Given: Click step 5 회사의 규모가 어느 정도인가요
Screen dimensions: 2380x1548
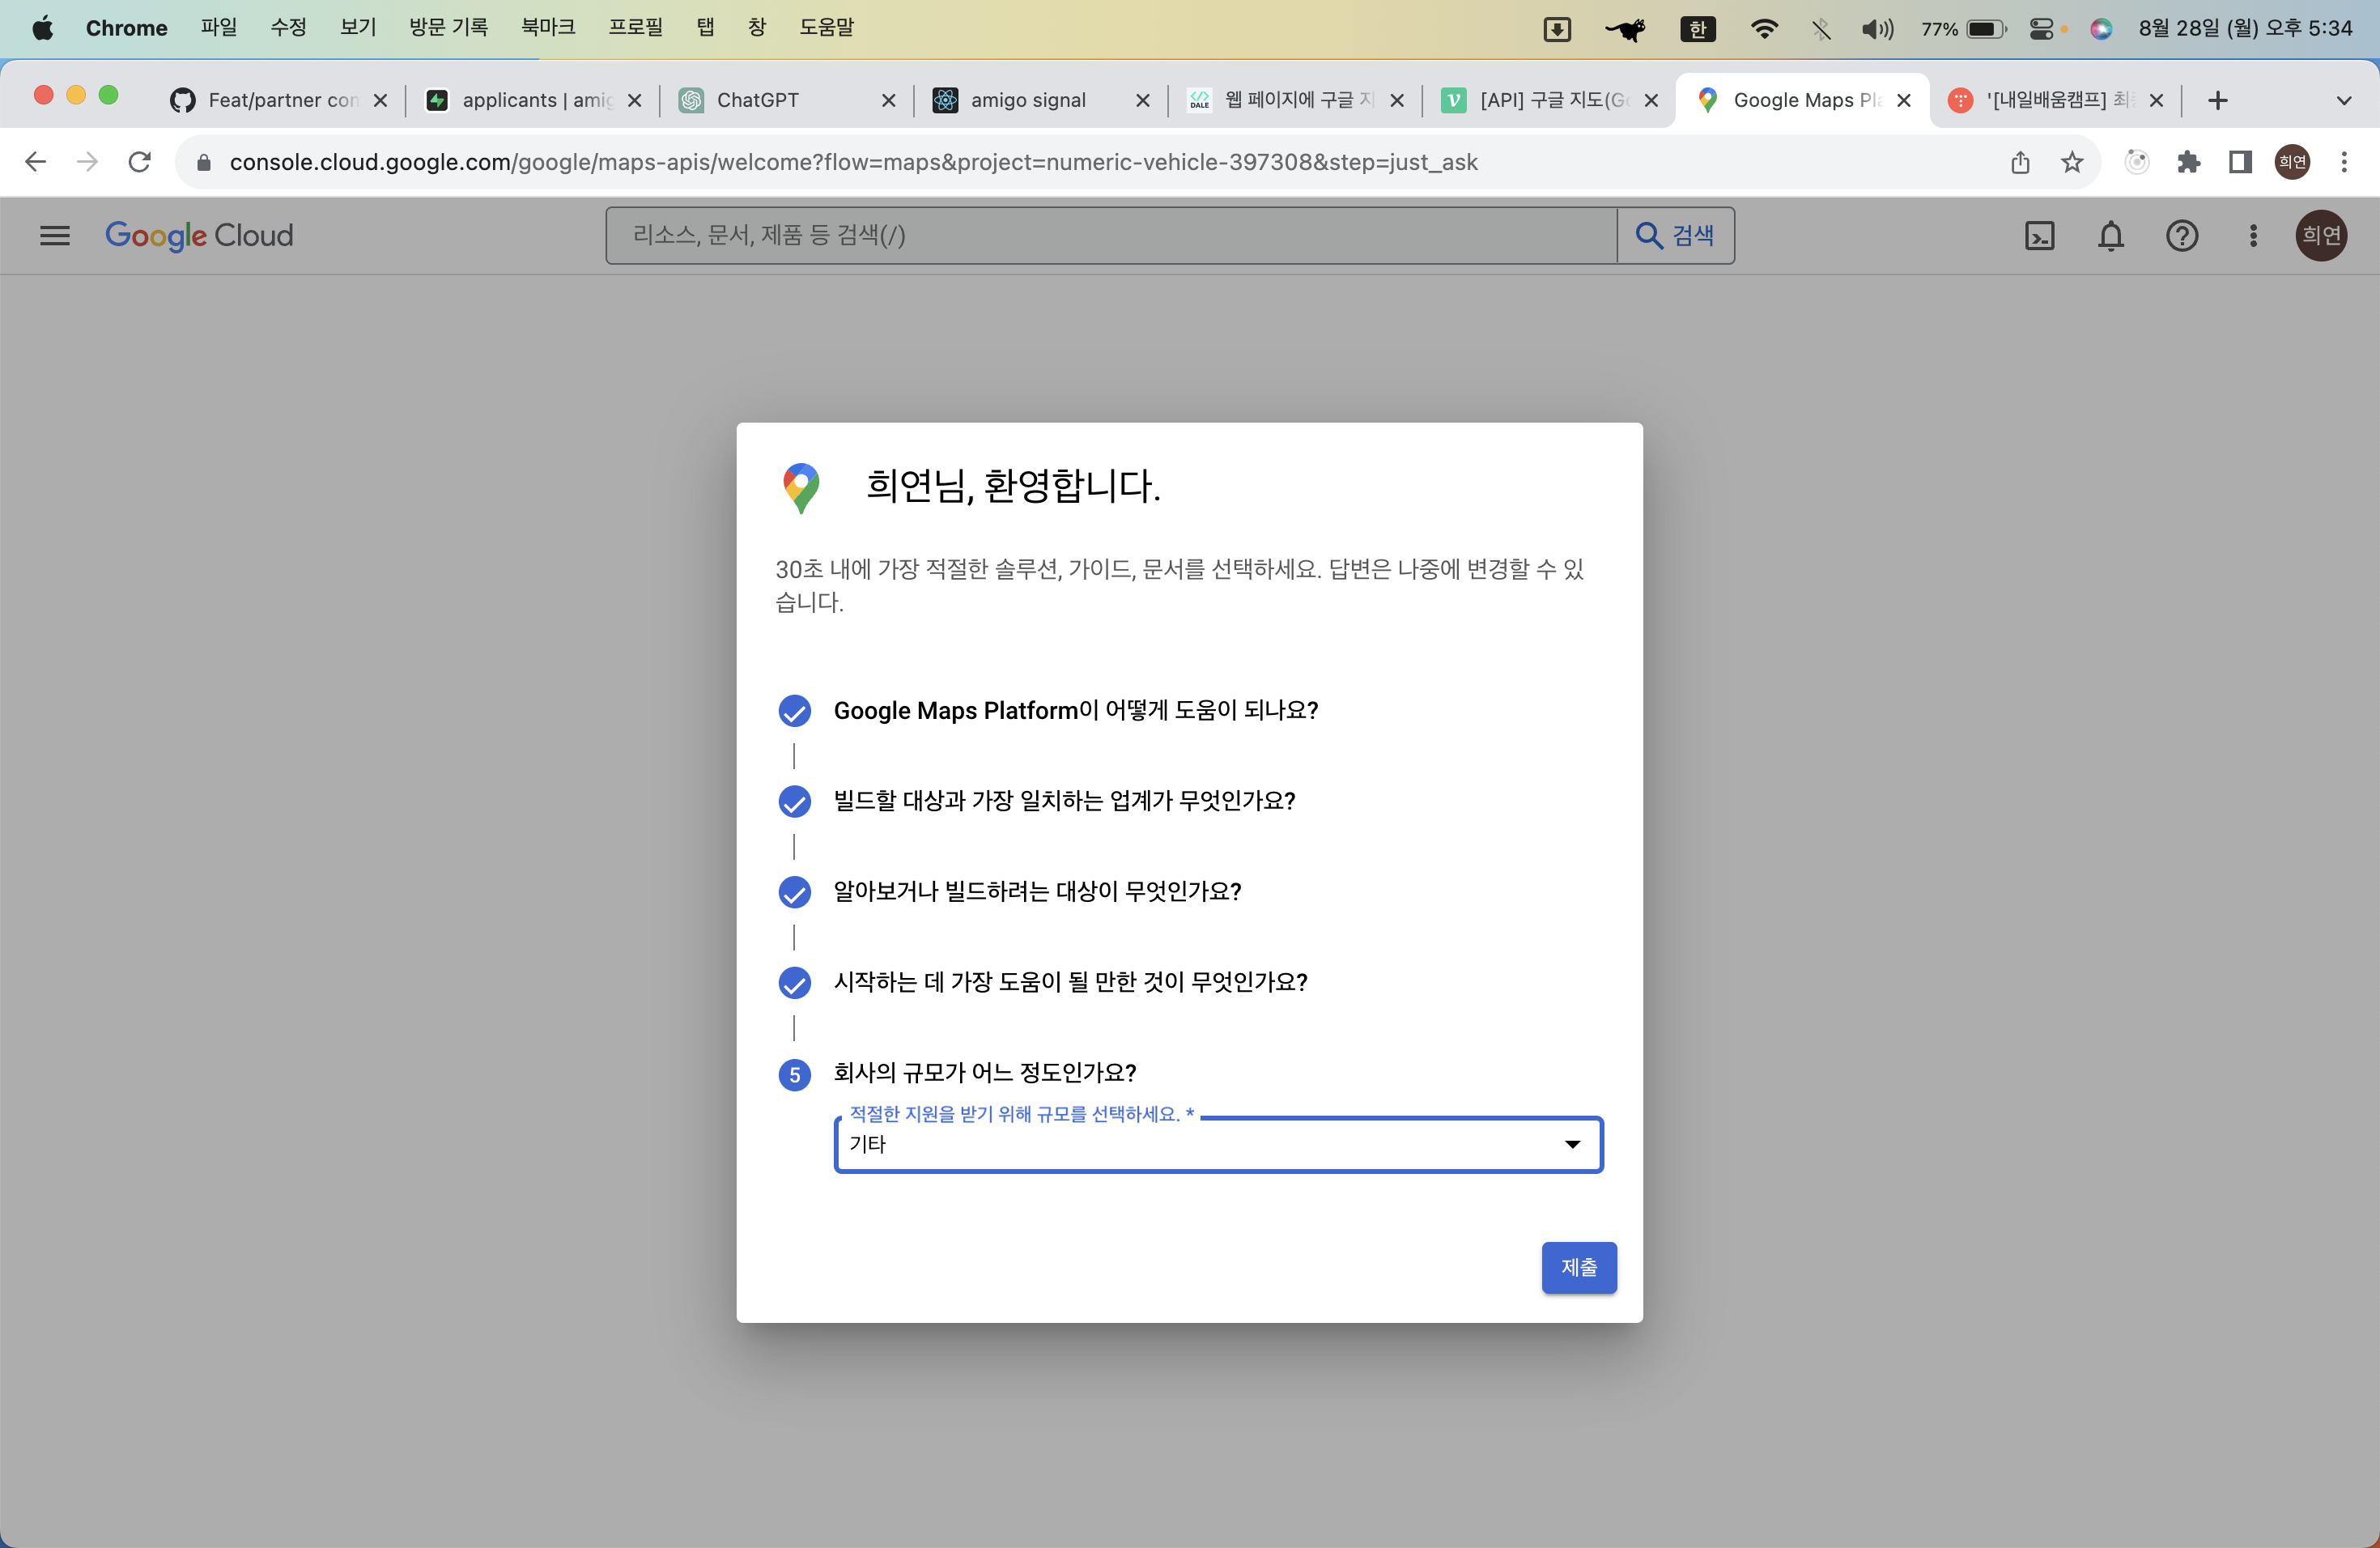Looking at the screenshot, I should pos(985,1073).
